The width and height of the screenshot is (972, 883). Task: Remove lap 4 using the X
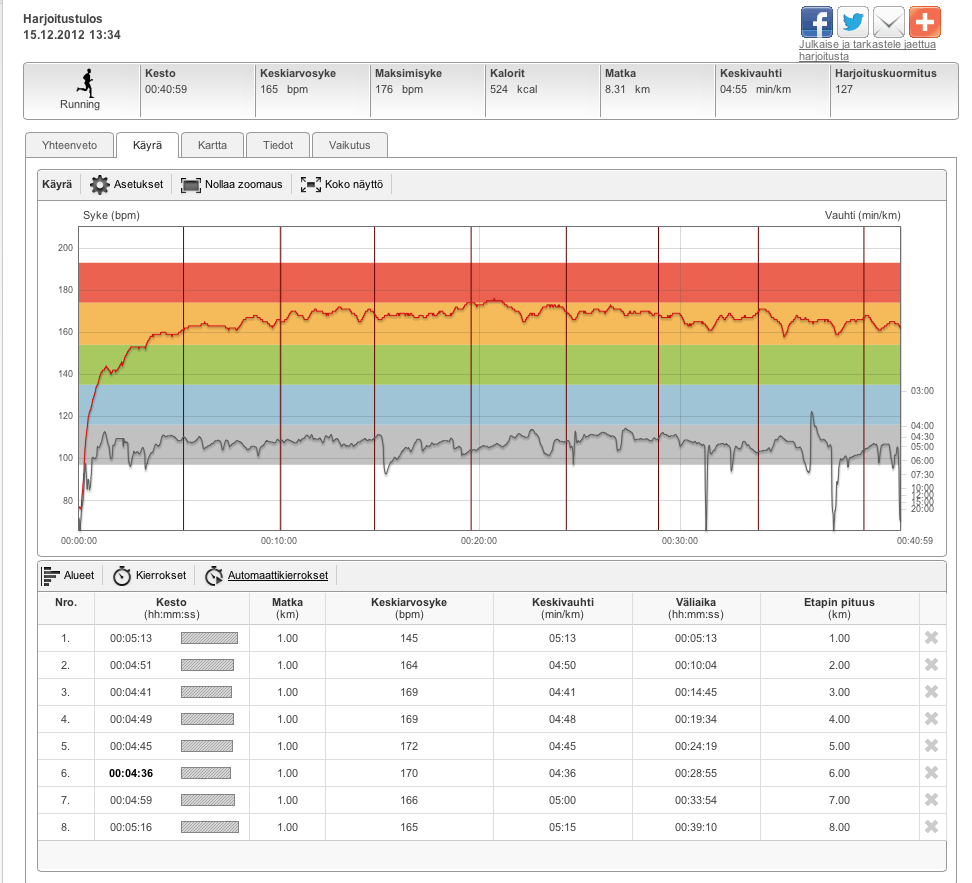click(x=931, y=719)
